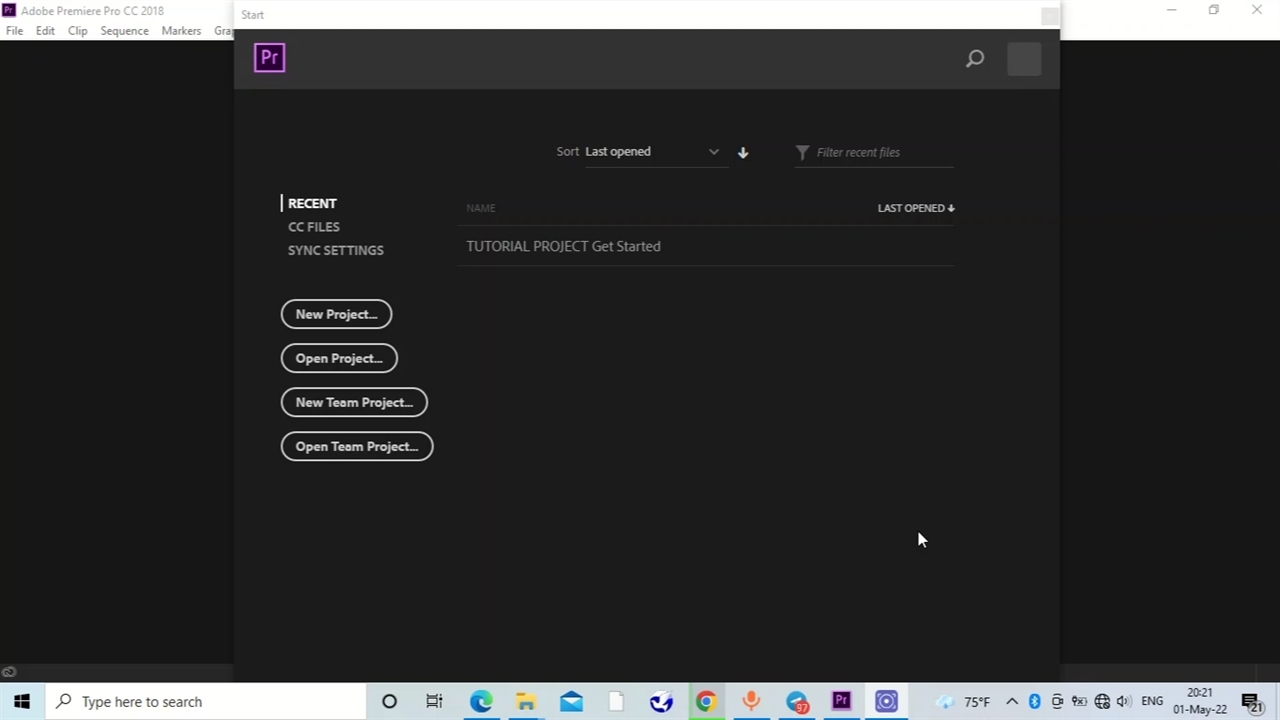Select the Sync Settings section

click(x=336, y=250)
